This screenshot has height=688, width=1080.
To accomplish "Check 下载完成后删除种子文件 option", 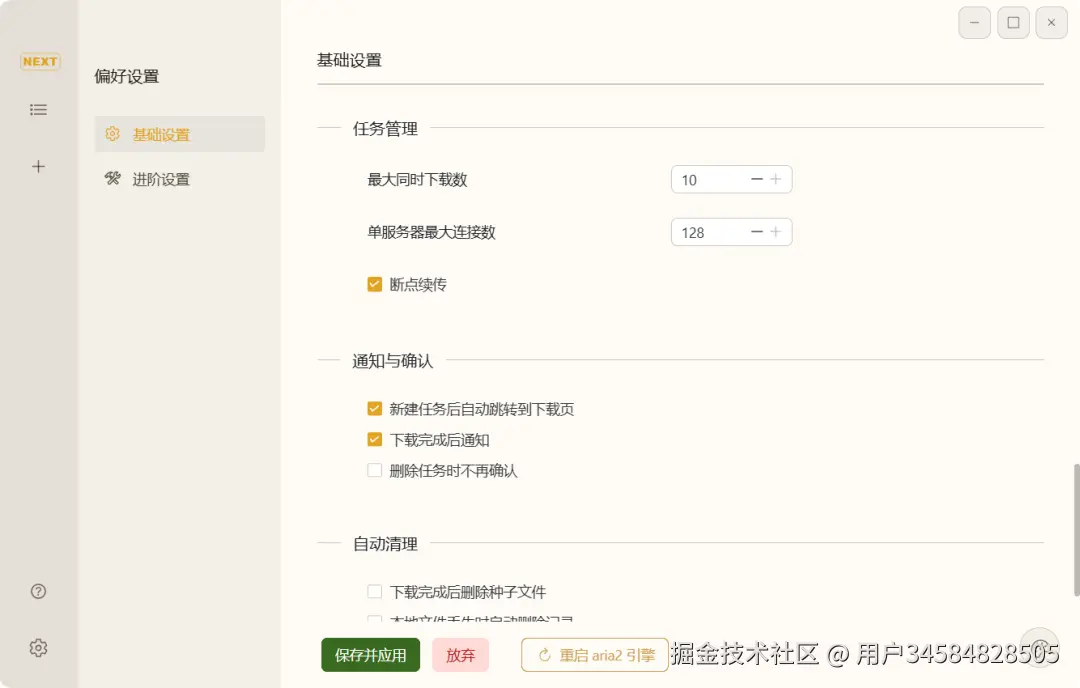I will pos(375,592).
